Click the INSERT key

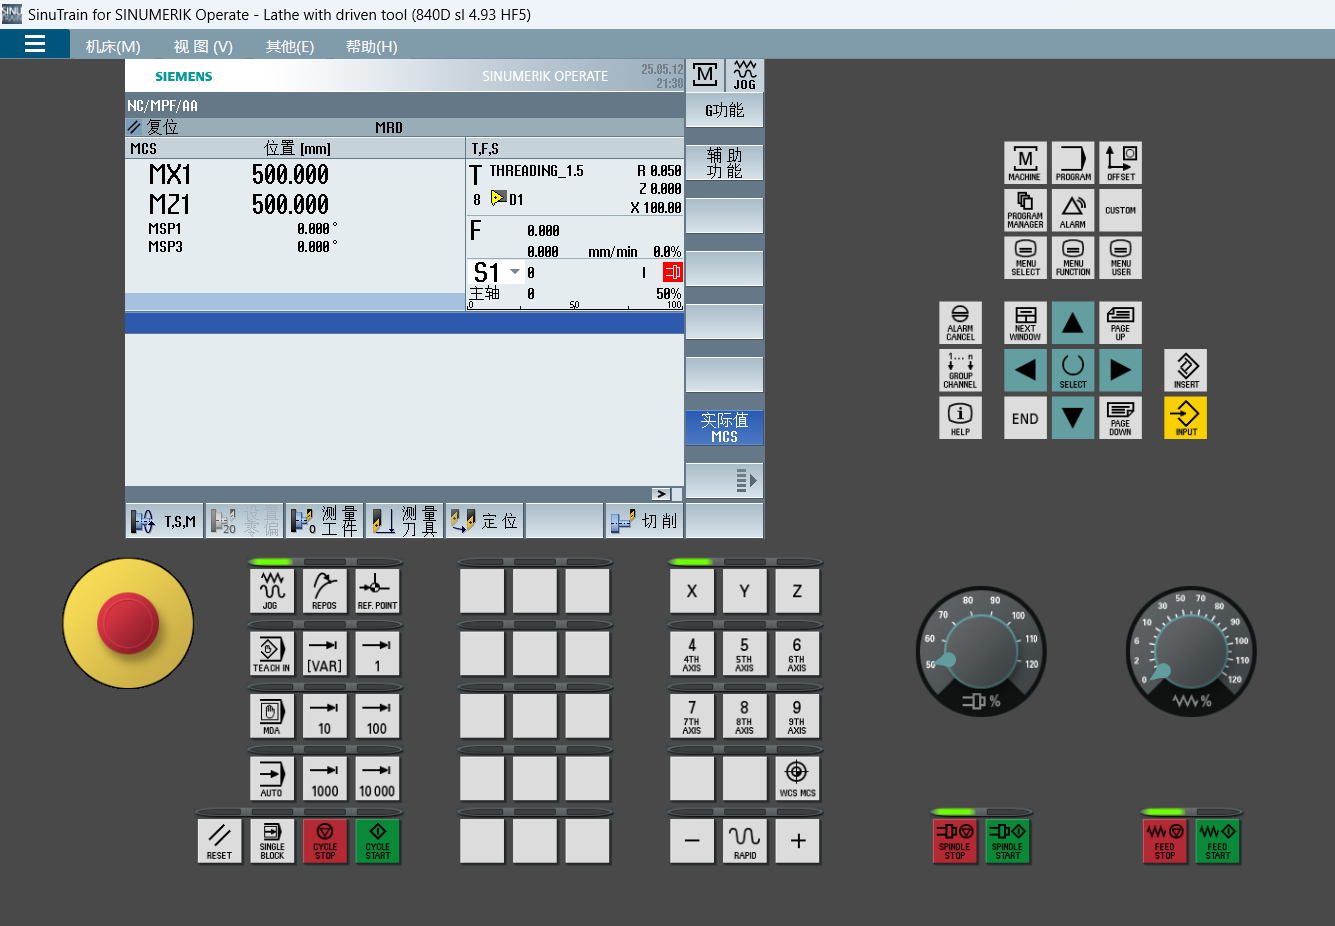coord(1186,370)
